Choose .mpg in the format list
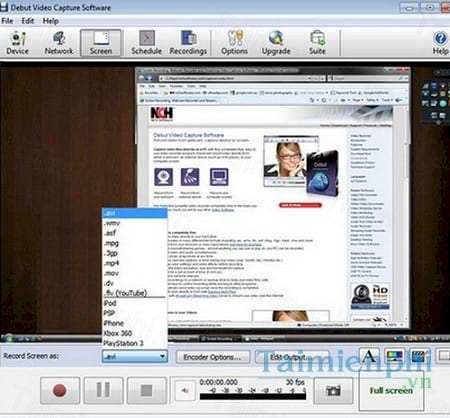The height and width of the screenshot is (418, 450). 134,243
